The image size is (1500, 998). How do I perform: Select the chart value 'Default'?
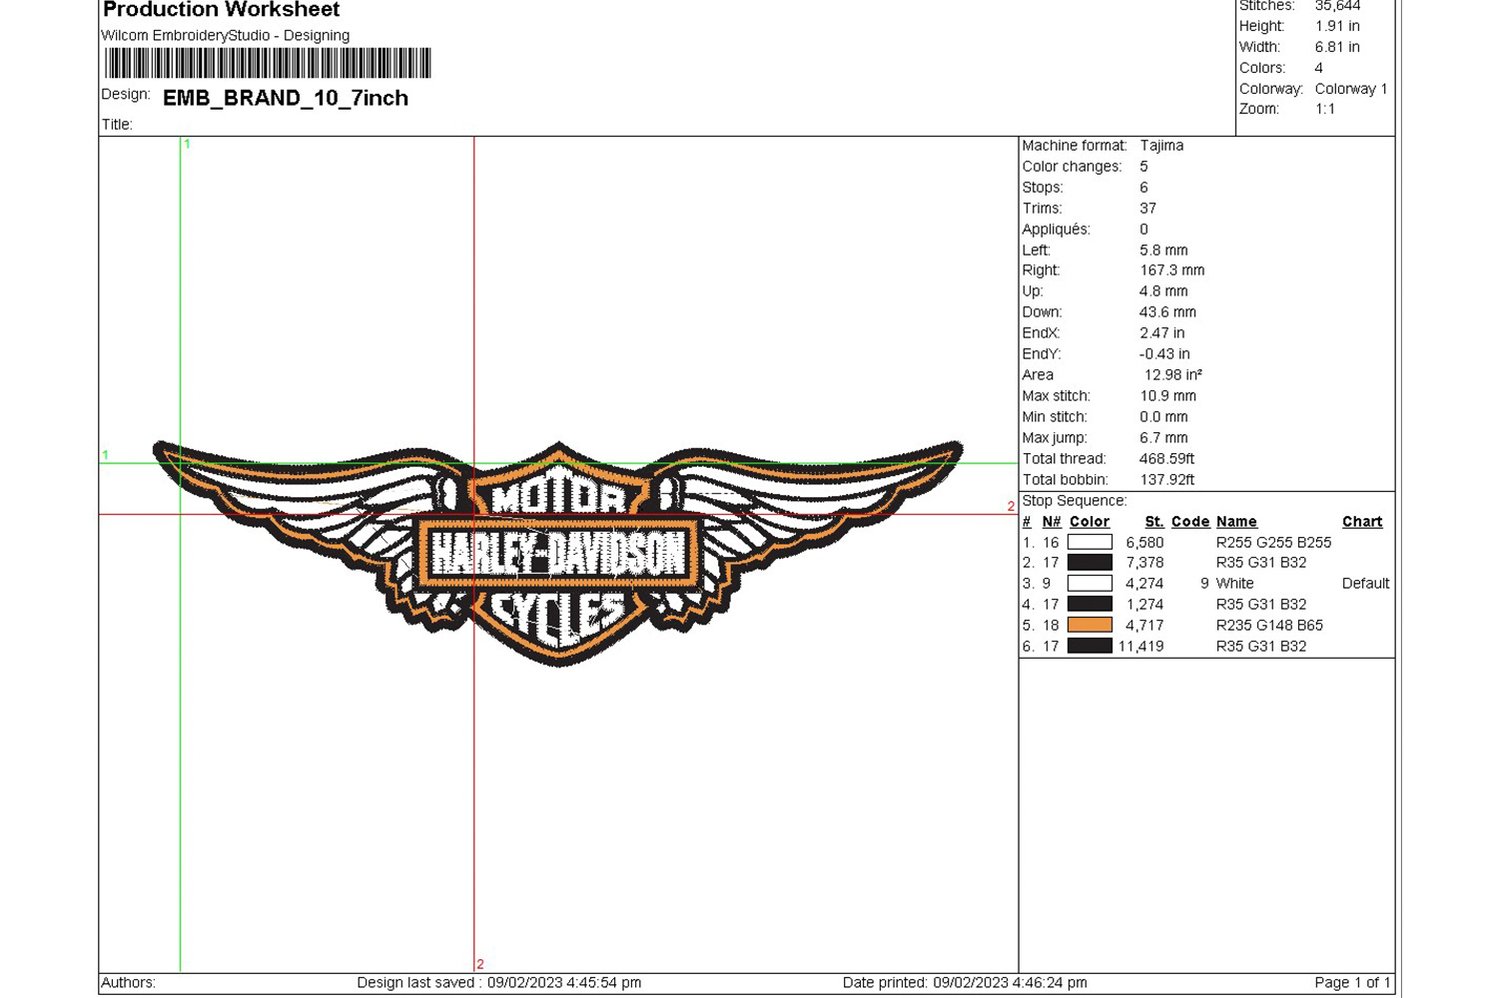coord(1366,583)
